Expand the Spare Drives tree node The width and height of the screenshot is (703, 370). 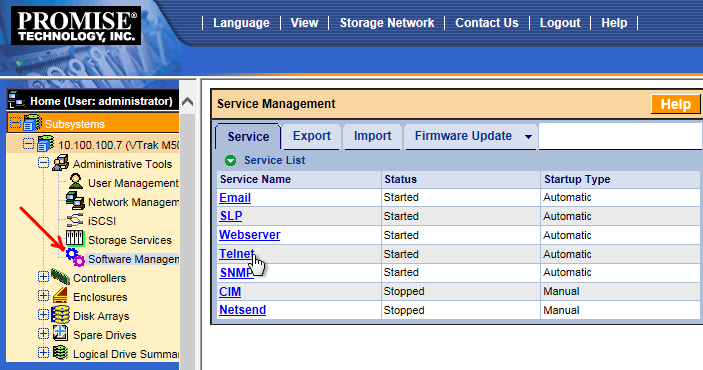(x=43, y=334)
